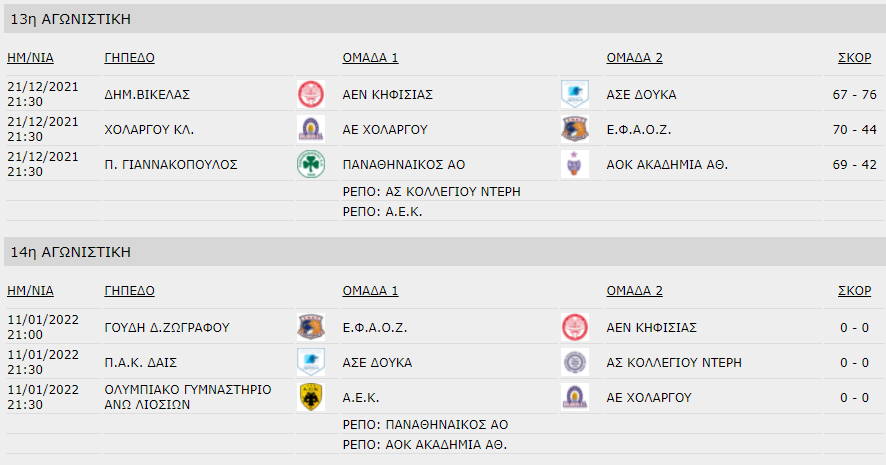The height and width of the screenshot is (465, 886).
Task: Click the ΑΕ ΧΟΛΑΡΓΟΥ logo in round 13
Action: coord(311,129)
